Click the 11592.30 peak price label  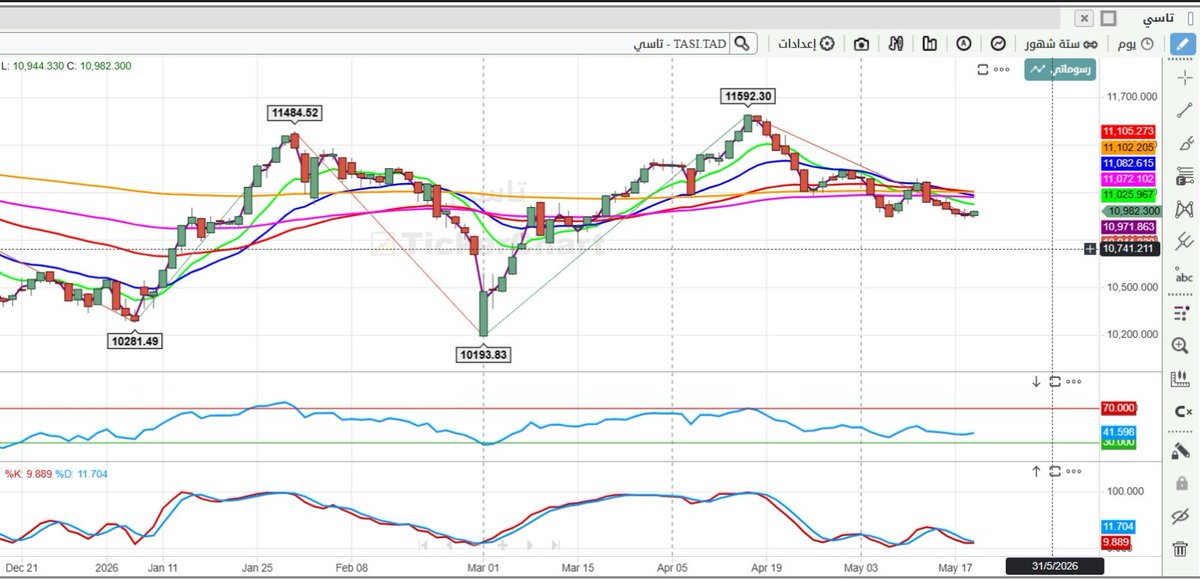(748, 96)
